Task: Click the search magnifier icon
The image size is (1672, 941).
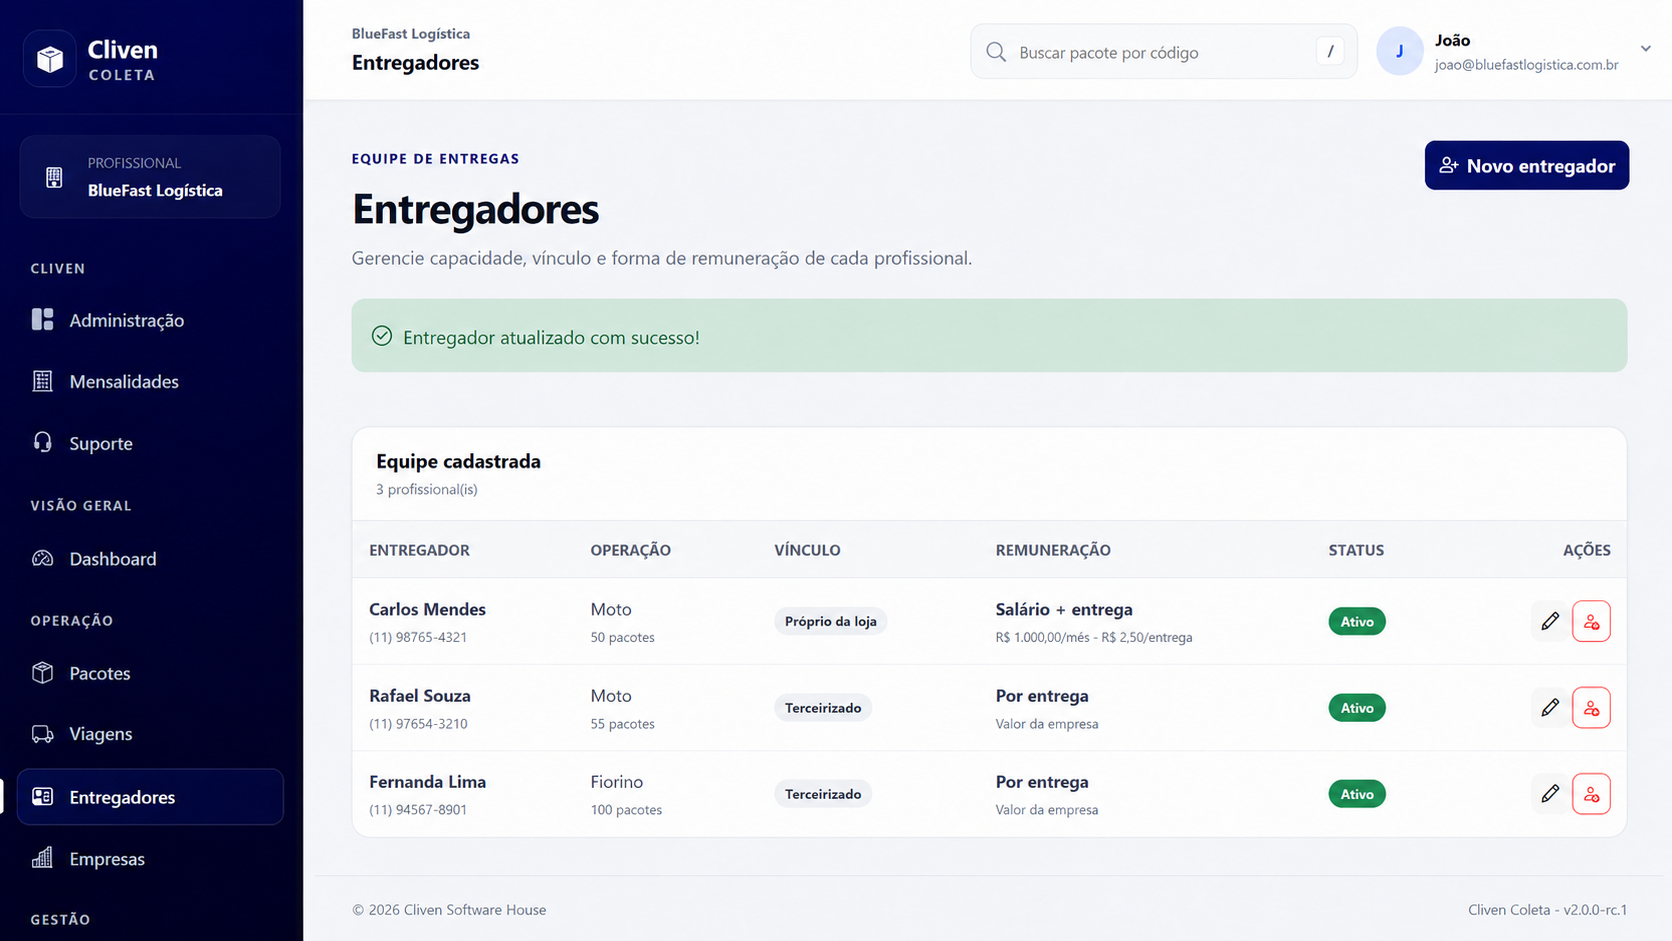Action: click(996, 52)
